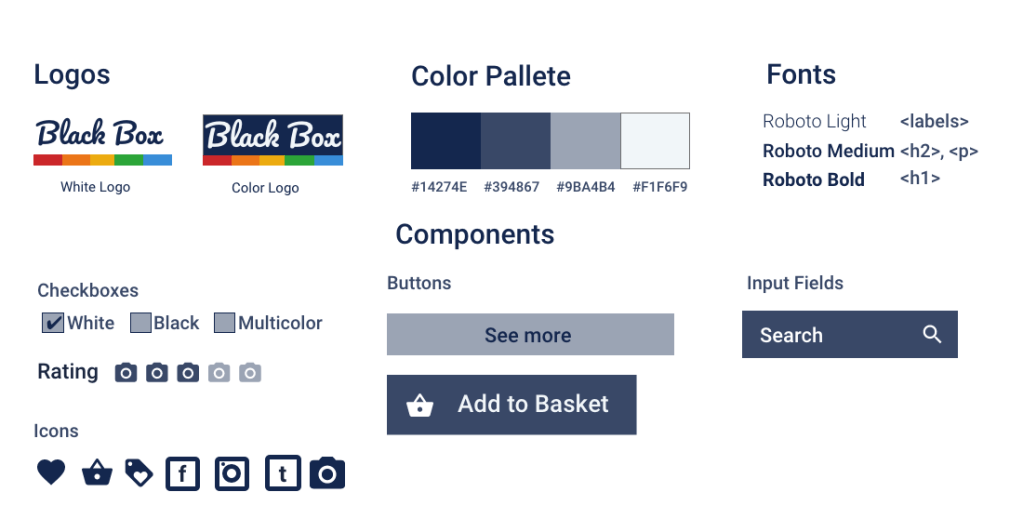Click the large camera icon under Icons
1023x532 pixels.
coord(327,473)
